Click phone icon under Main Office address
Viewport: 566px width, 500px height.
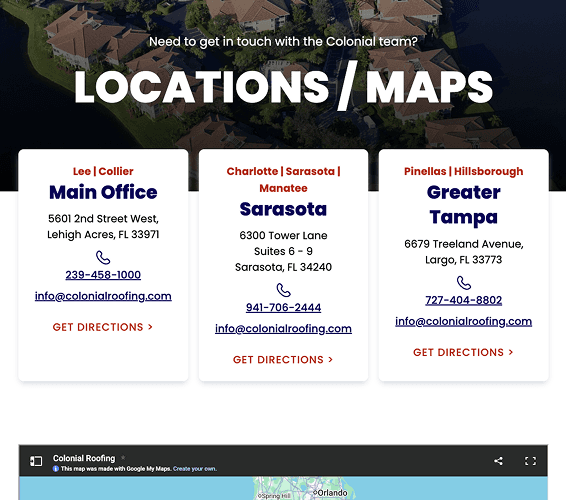103,258
